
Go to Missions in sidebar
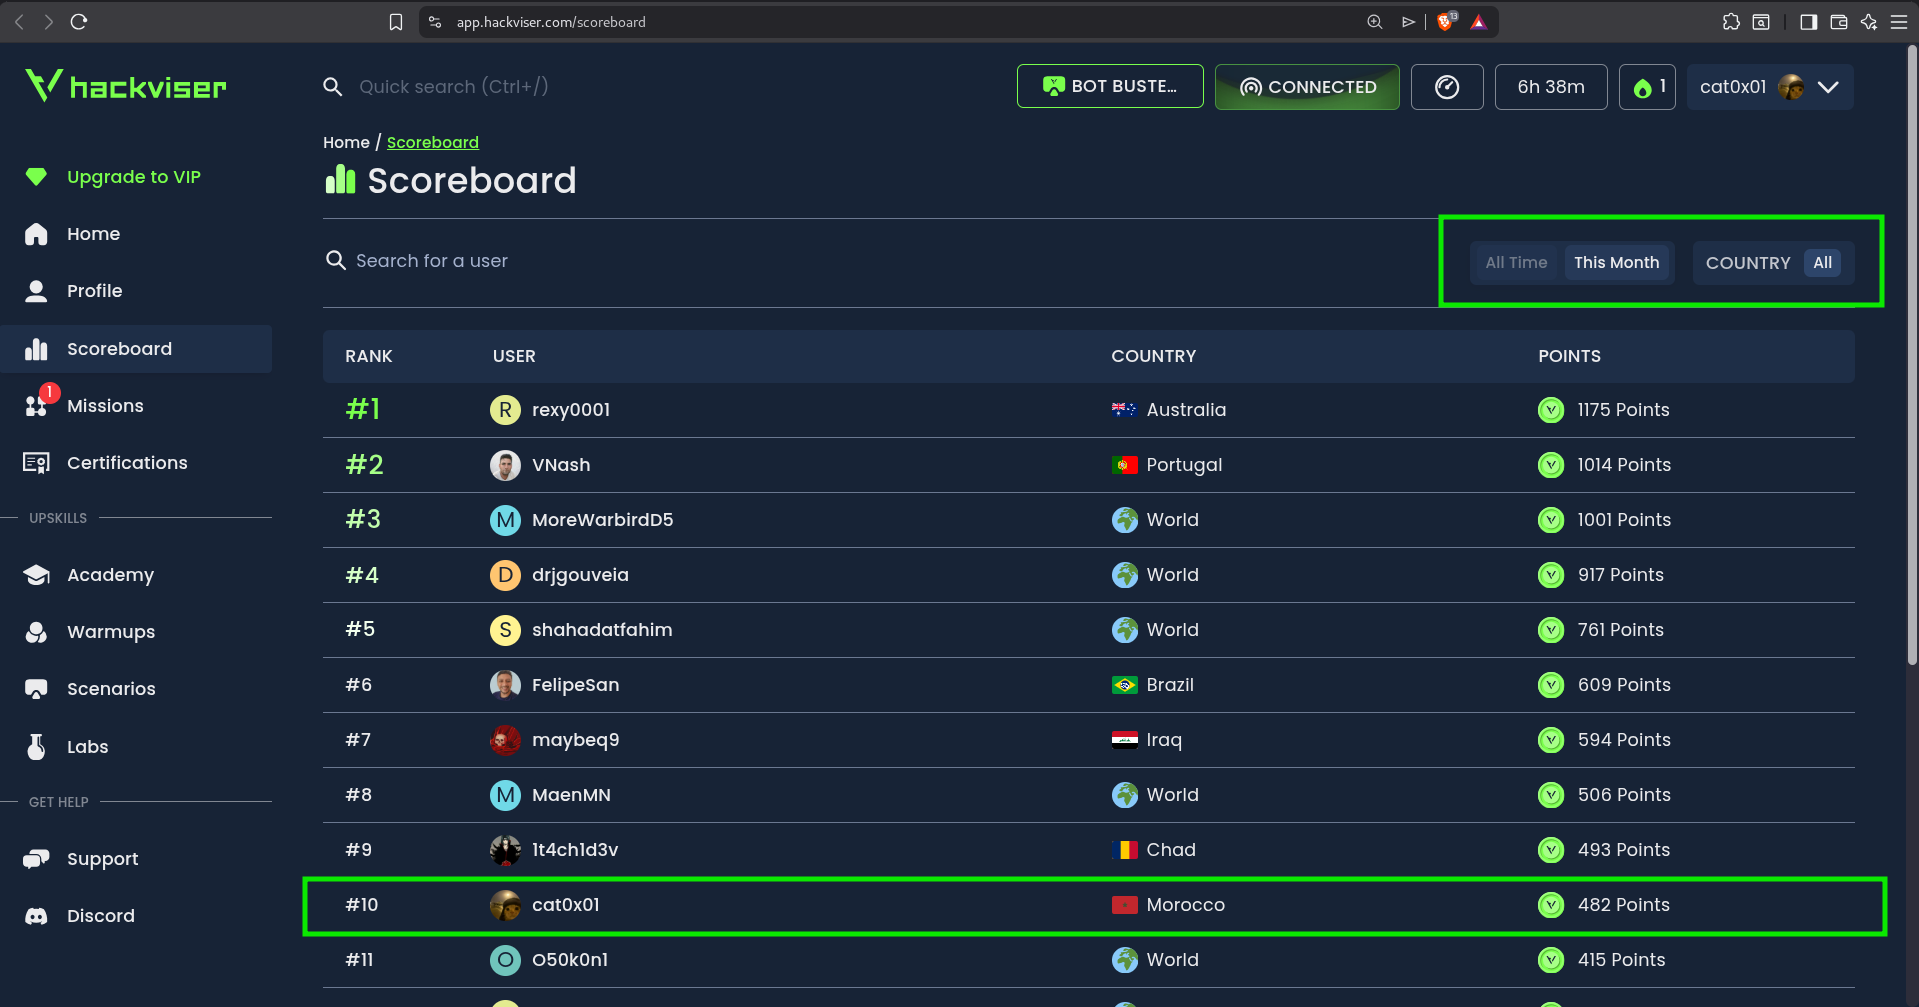coord(136,406)
